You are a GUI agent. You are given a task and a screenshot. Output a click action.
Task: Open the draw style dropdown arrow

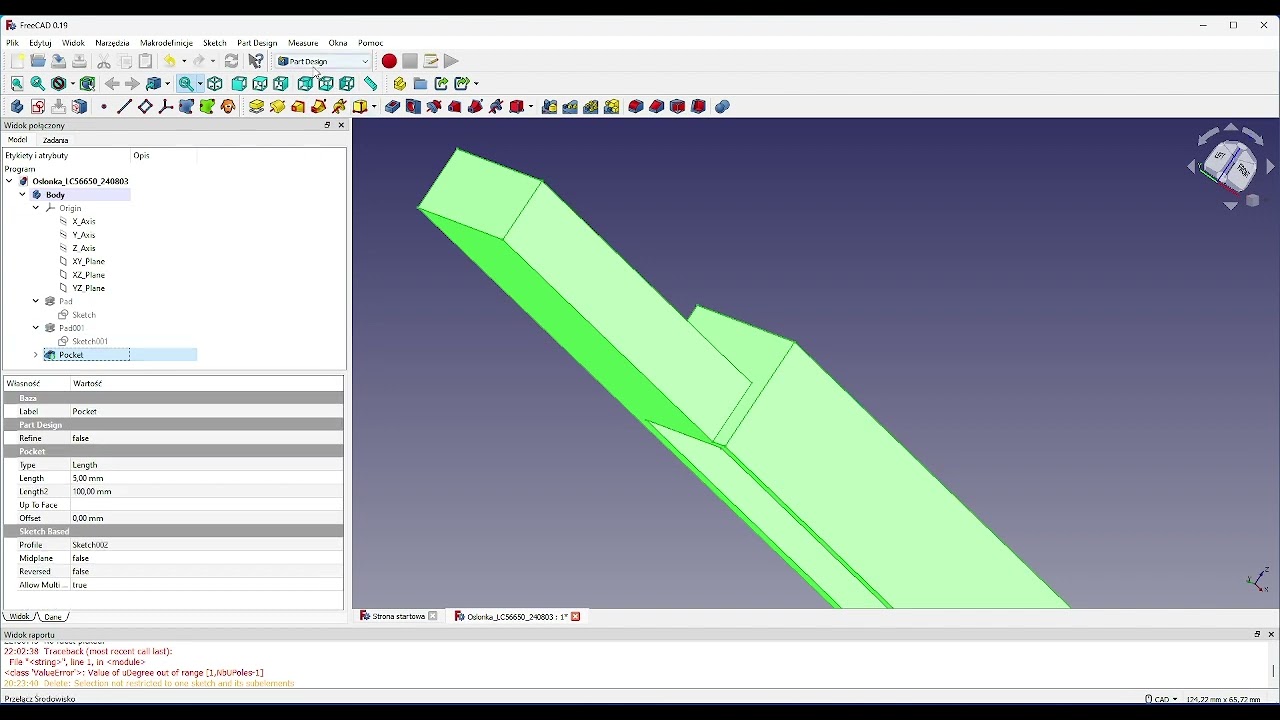(x=72, y=84)
